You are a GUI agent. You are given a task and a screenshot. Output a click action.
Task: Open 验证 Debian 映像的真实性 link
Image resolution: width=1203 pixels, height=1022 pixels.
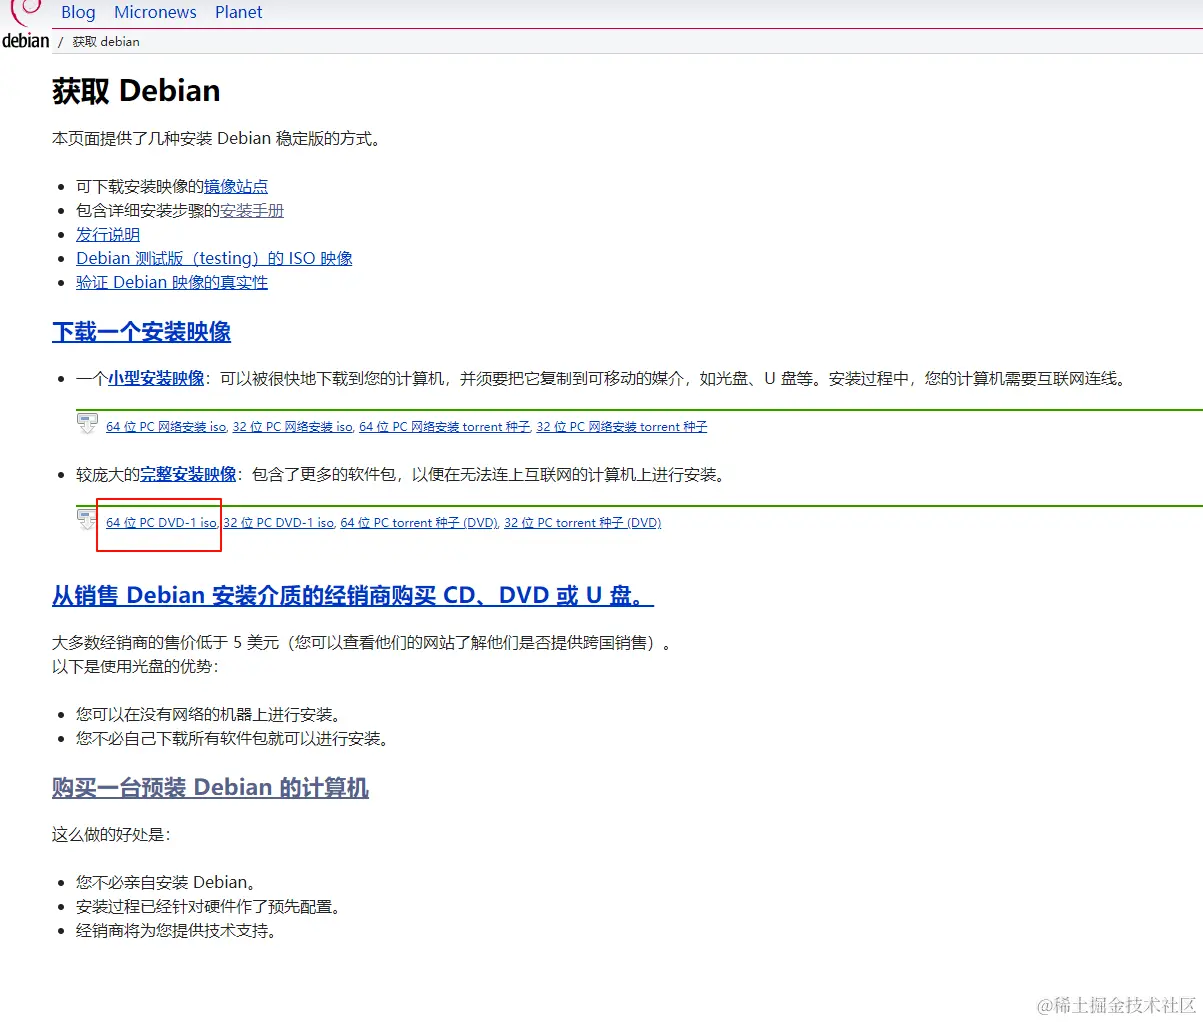tap(172, 282)
